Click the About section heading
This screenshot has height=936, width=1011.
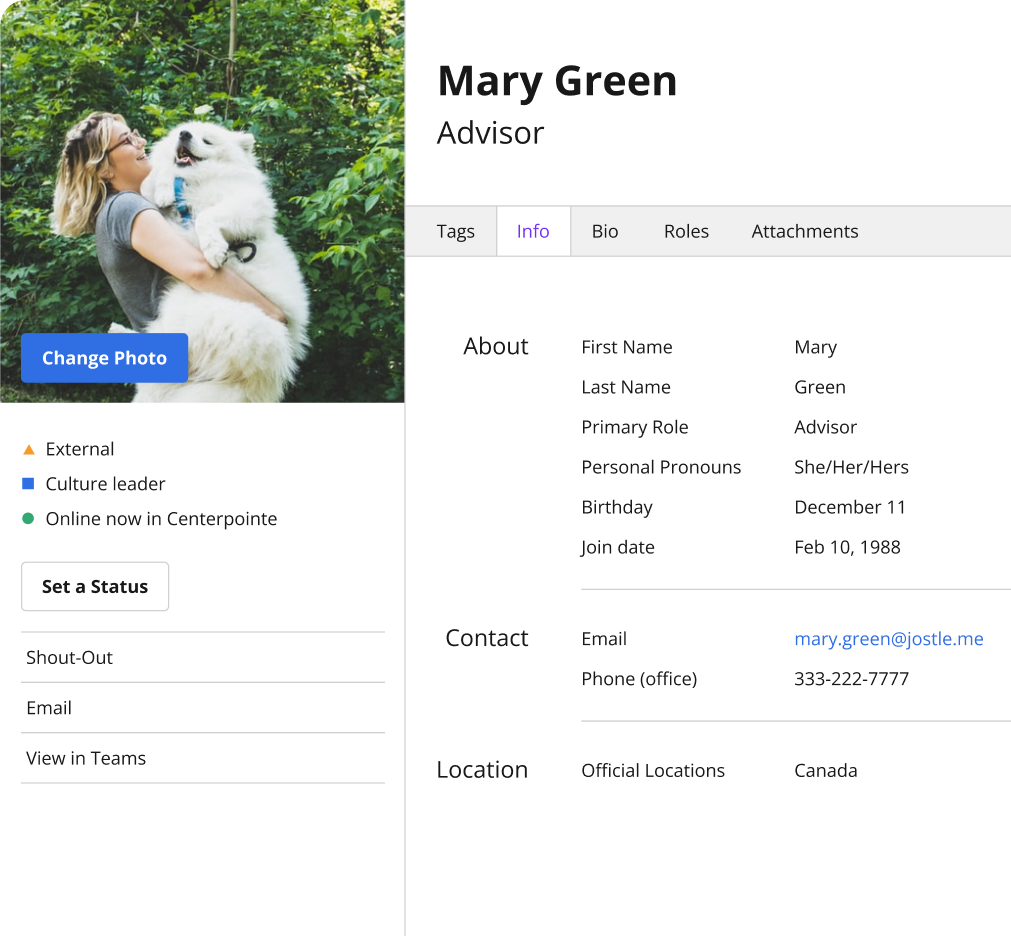click(495, 347)
